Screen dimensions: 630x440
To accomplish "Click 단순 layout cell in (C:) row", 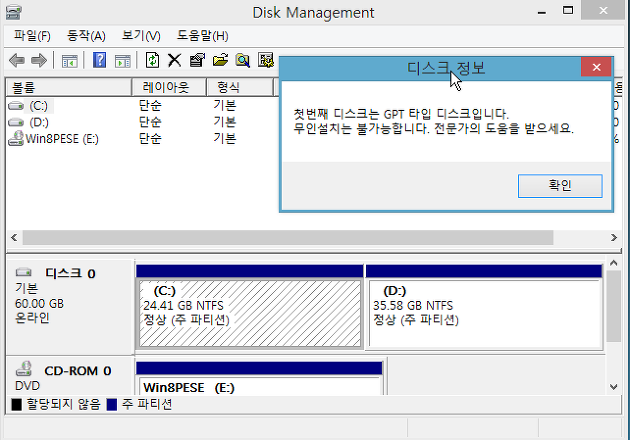I will tap(150, 106).
